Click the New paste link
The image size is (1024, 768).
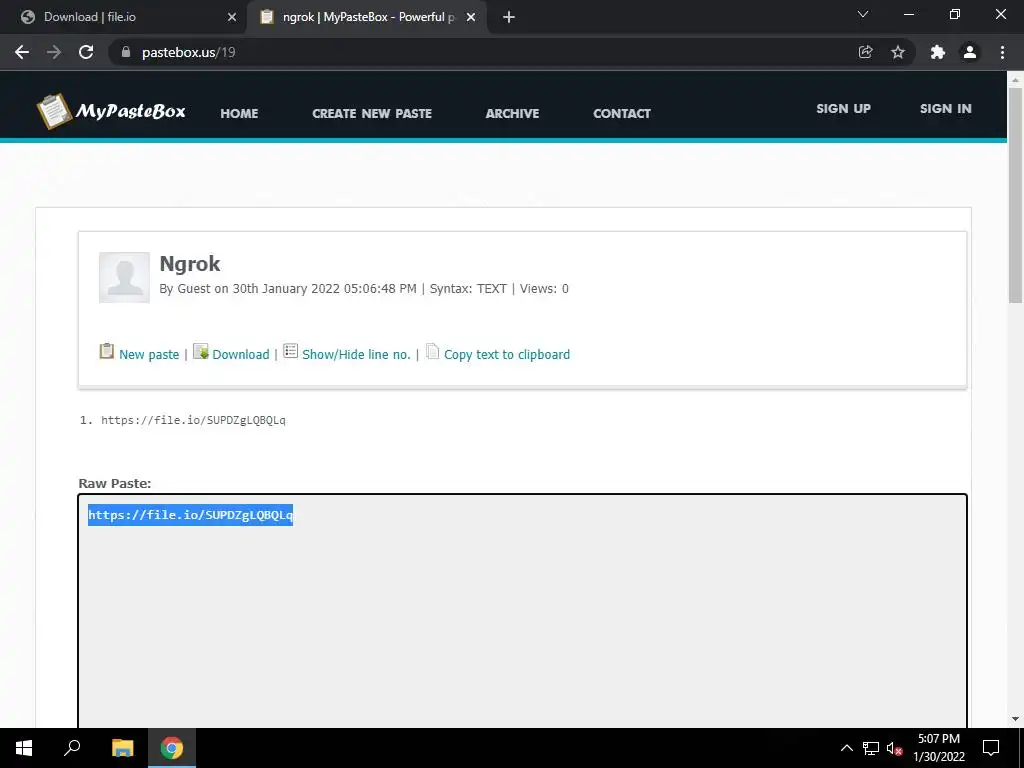[x=149, y=354]
